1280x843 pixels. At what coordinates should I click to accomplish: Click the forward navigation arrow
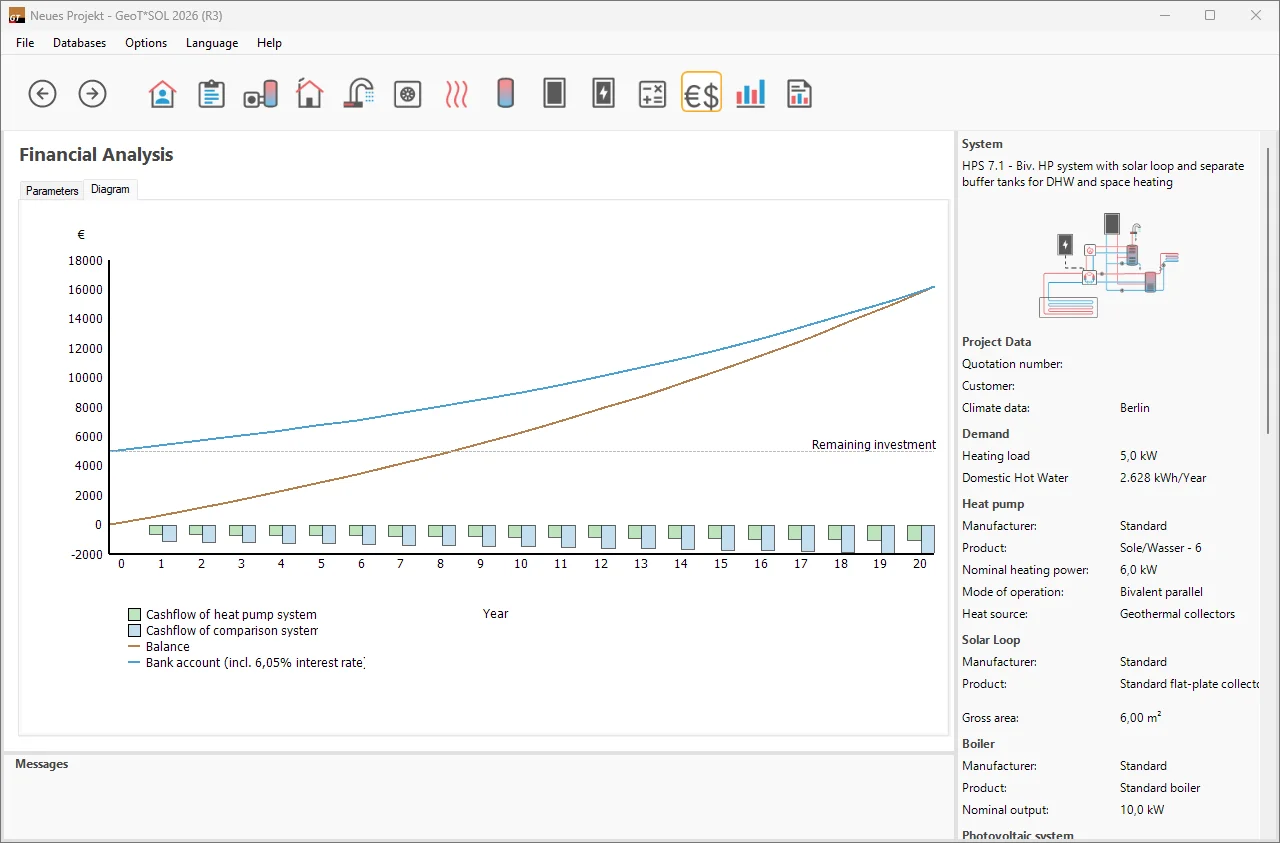pyautogui.click(x=92, y=94)
